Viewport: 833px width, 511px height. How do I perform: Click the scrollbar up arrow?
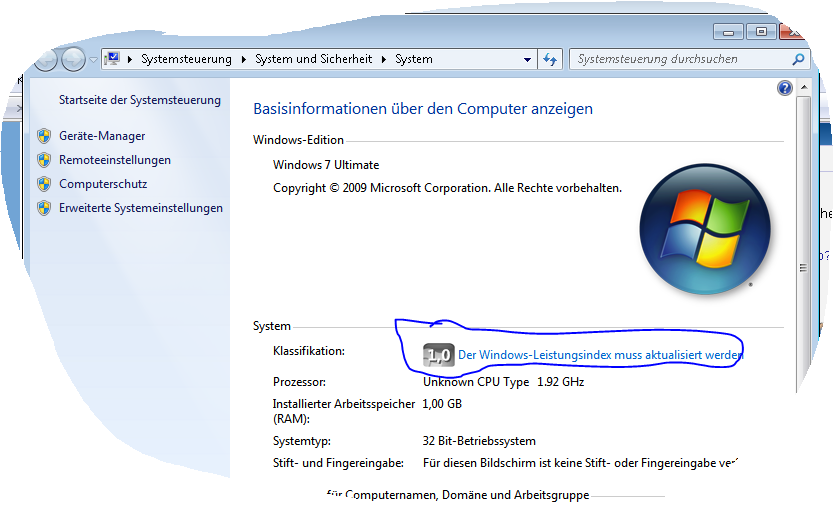pyautogui.click(x=804, y=87)
